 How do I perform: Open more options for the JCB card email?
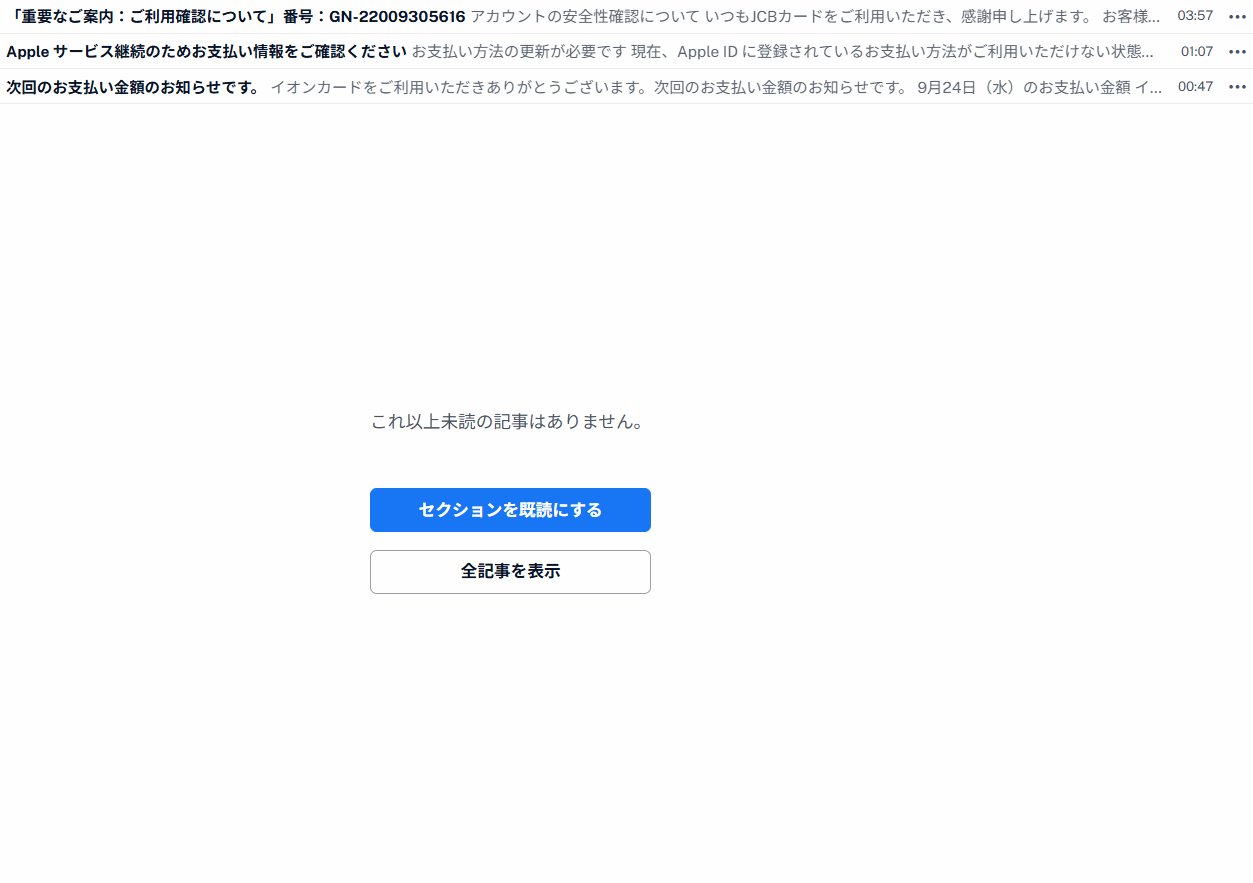click(x=1237, y=16)
